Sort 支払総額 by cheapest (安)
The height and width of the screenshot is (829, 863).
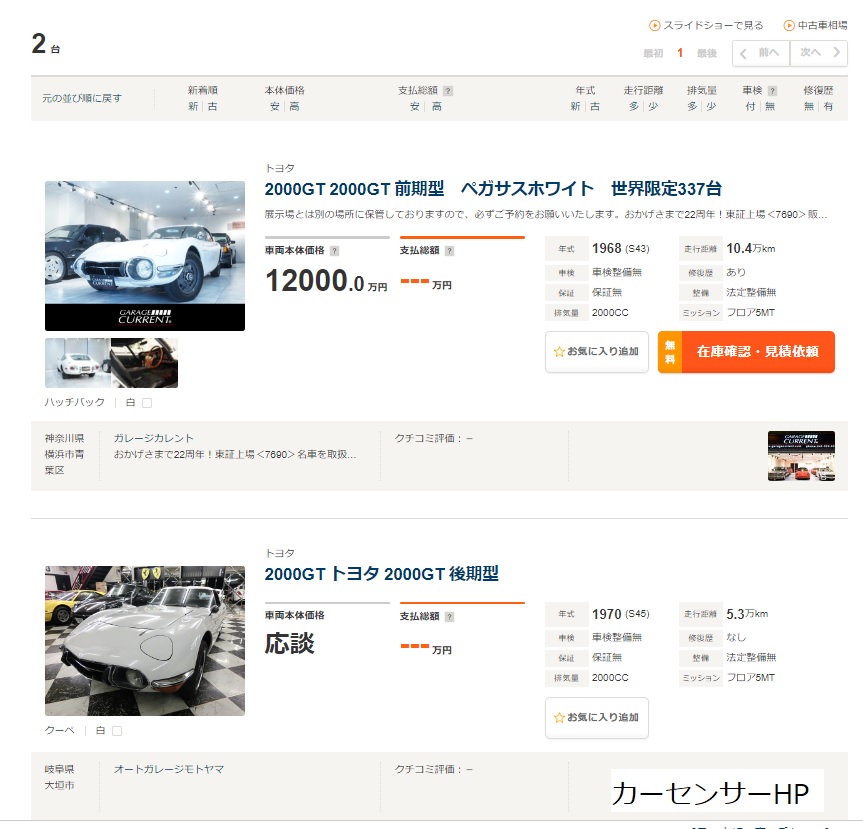[415, 106]
